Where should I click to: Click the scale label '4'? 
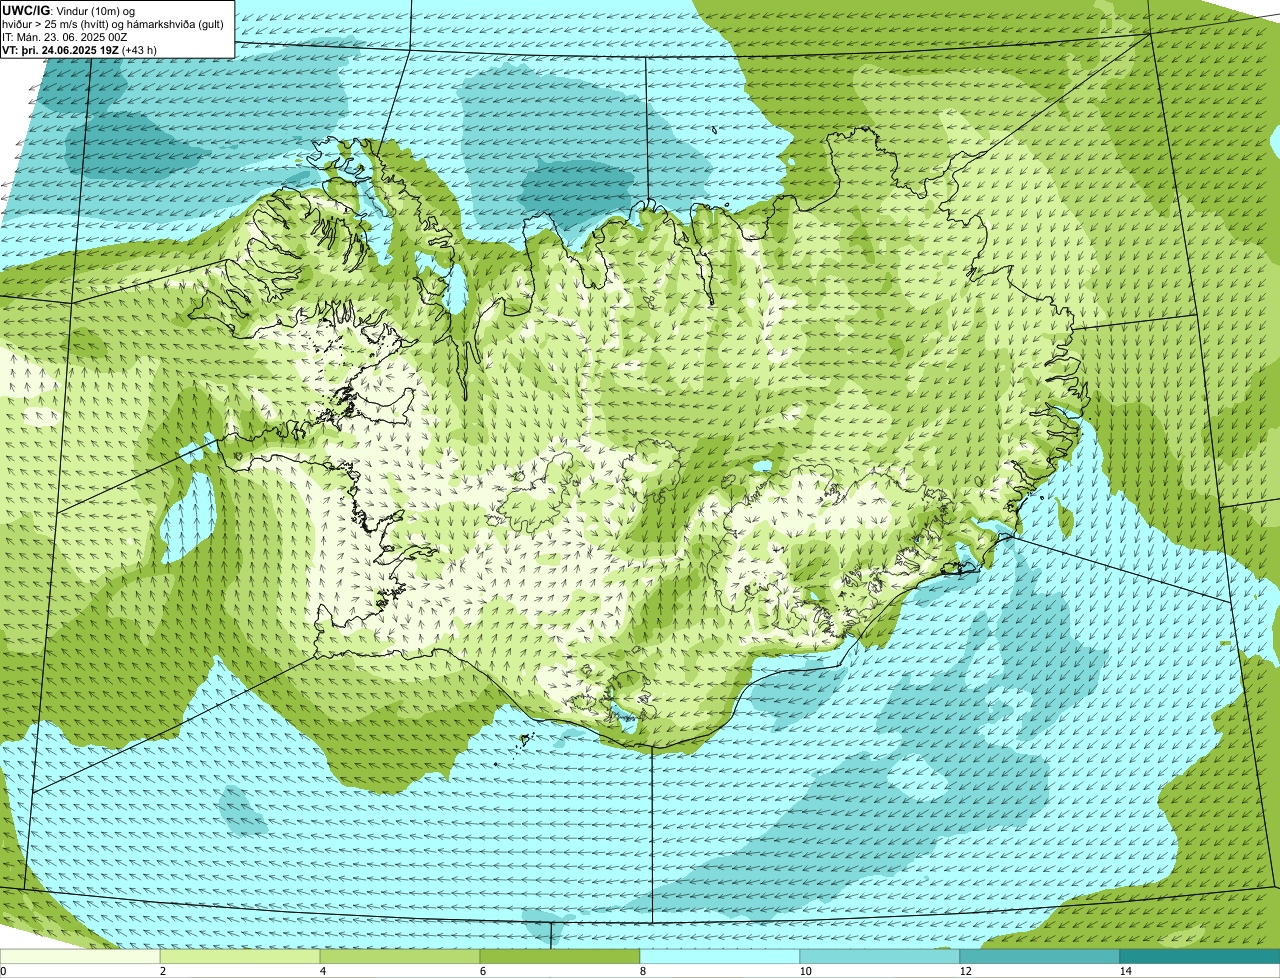(322, 971)
